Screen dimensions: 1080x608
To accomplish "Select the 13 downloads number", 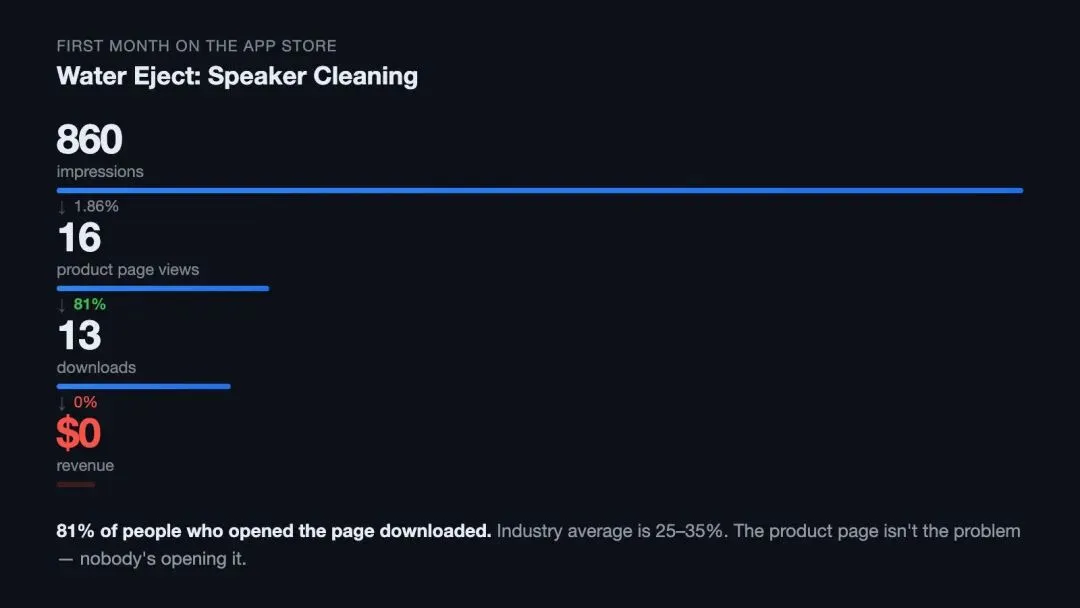I will [x=79, y=336].
